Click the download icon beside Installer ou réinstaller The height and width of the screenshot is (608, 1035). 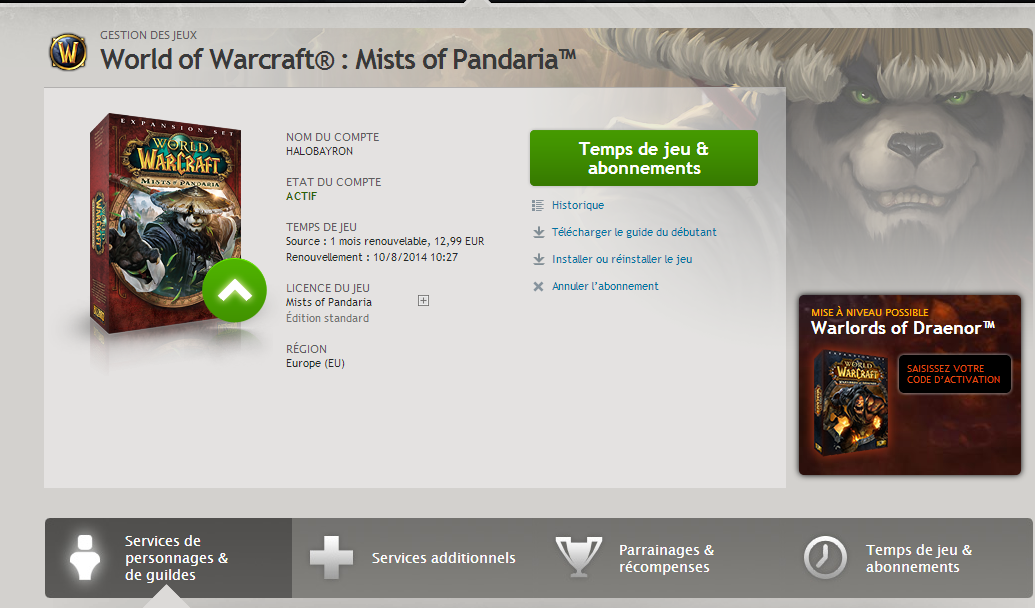(539, 259)
